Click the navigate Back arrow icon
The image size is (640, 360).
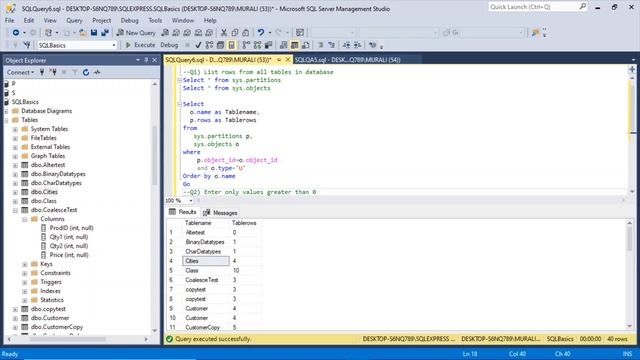pyautogui.click(x=16, y=33)
